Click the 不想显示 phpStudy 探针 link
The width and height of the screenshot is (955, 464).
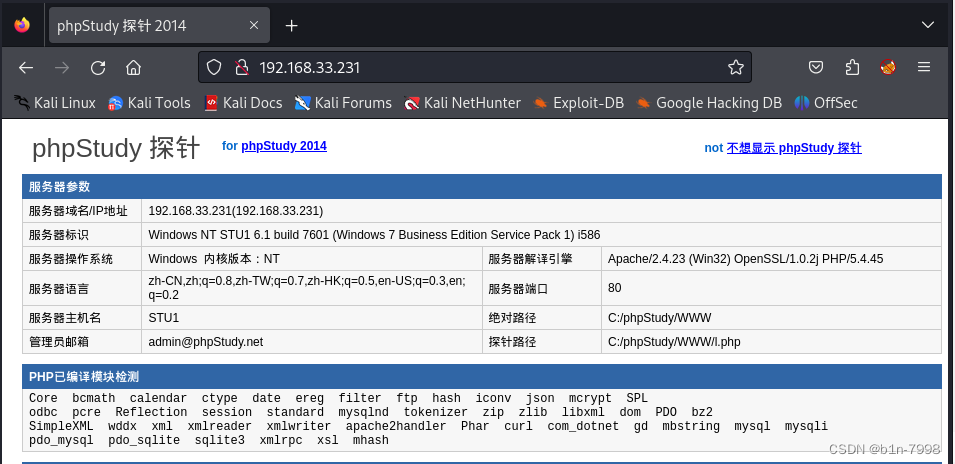point(794,148)
